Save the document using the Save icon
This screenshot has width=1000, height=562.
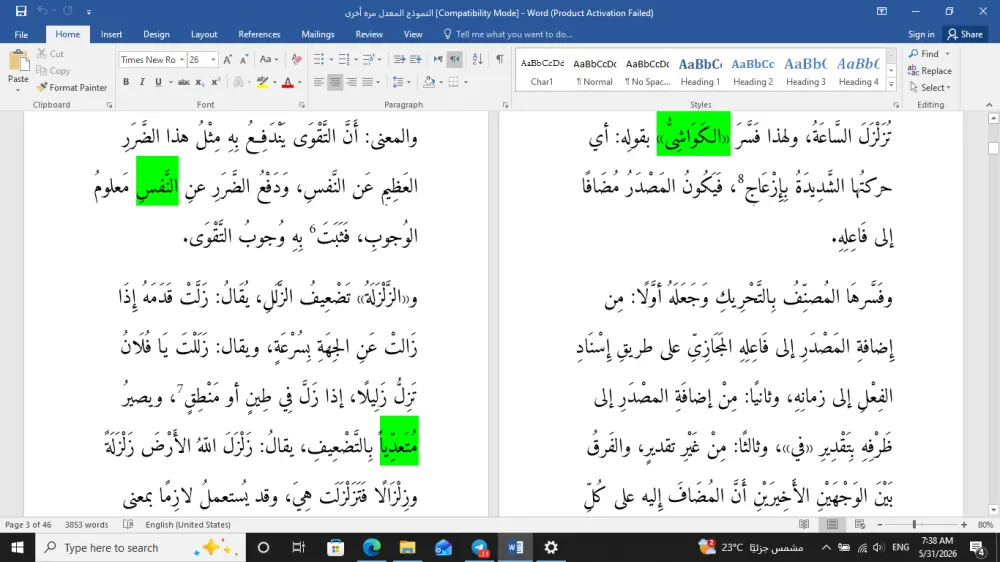click(21, 11)
